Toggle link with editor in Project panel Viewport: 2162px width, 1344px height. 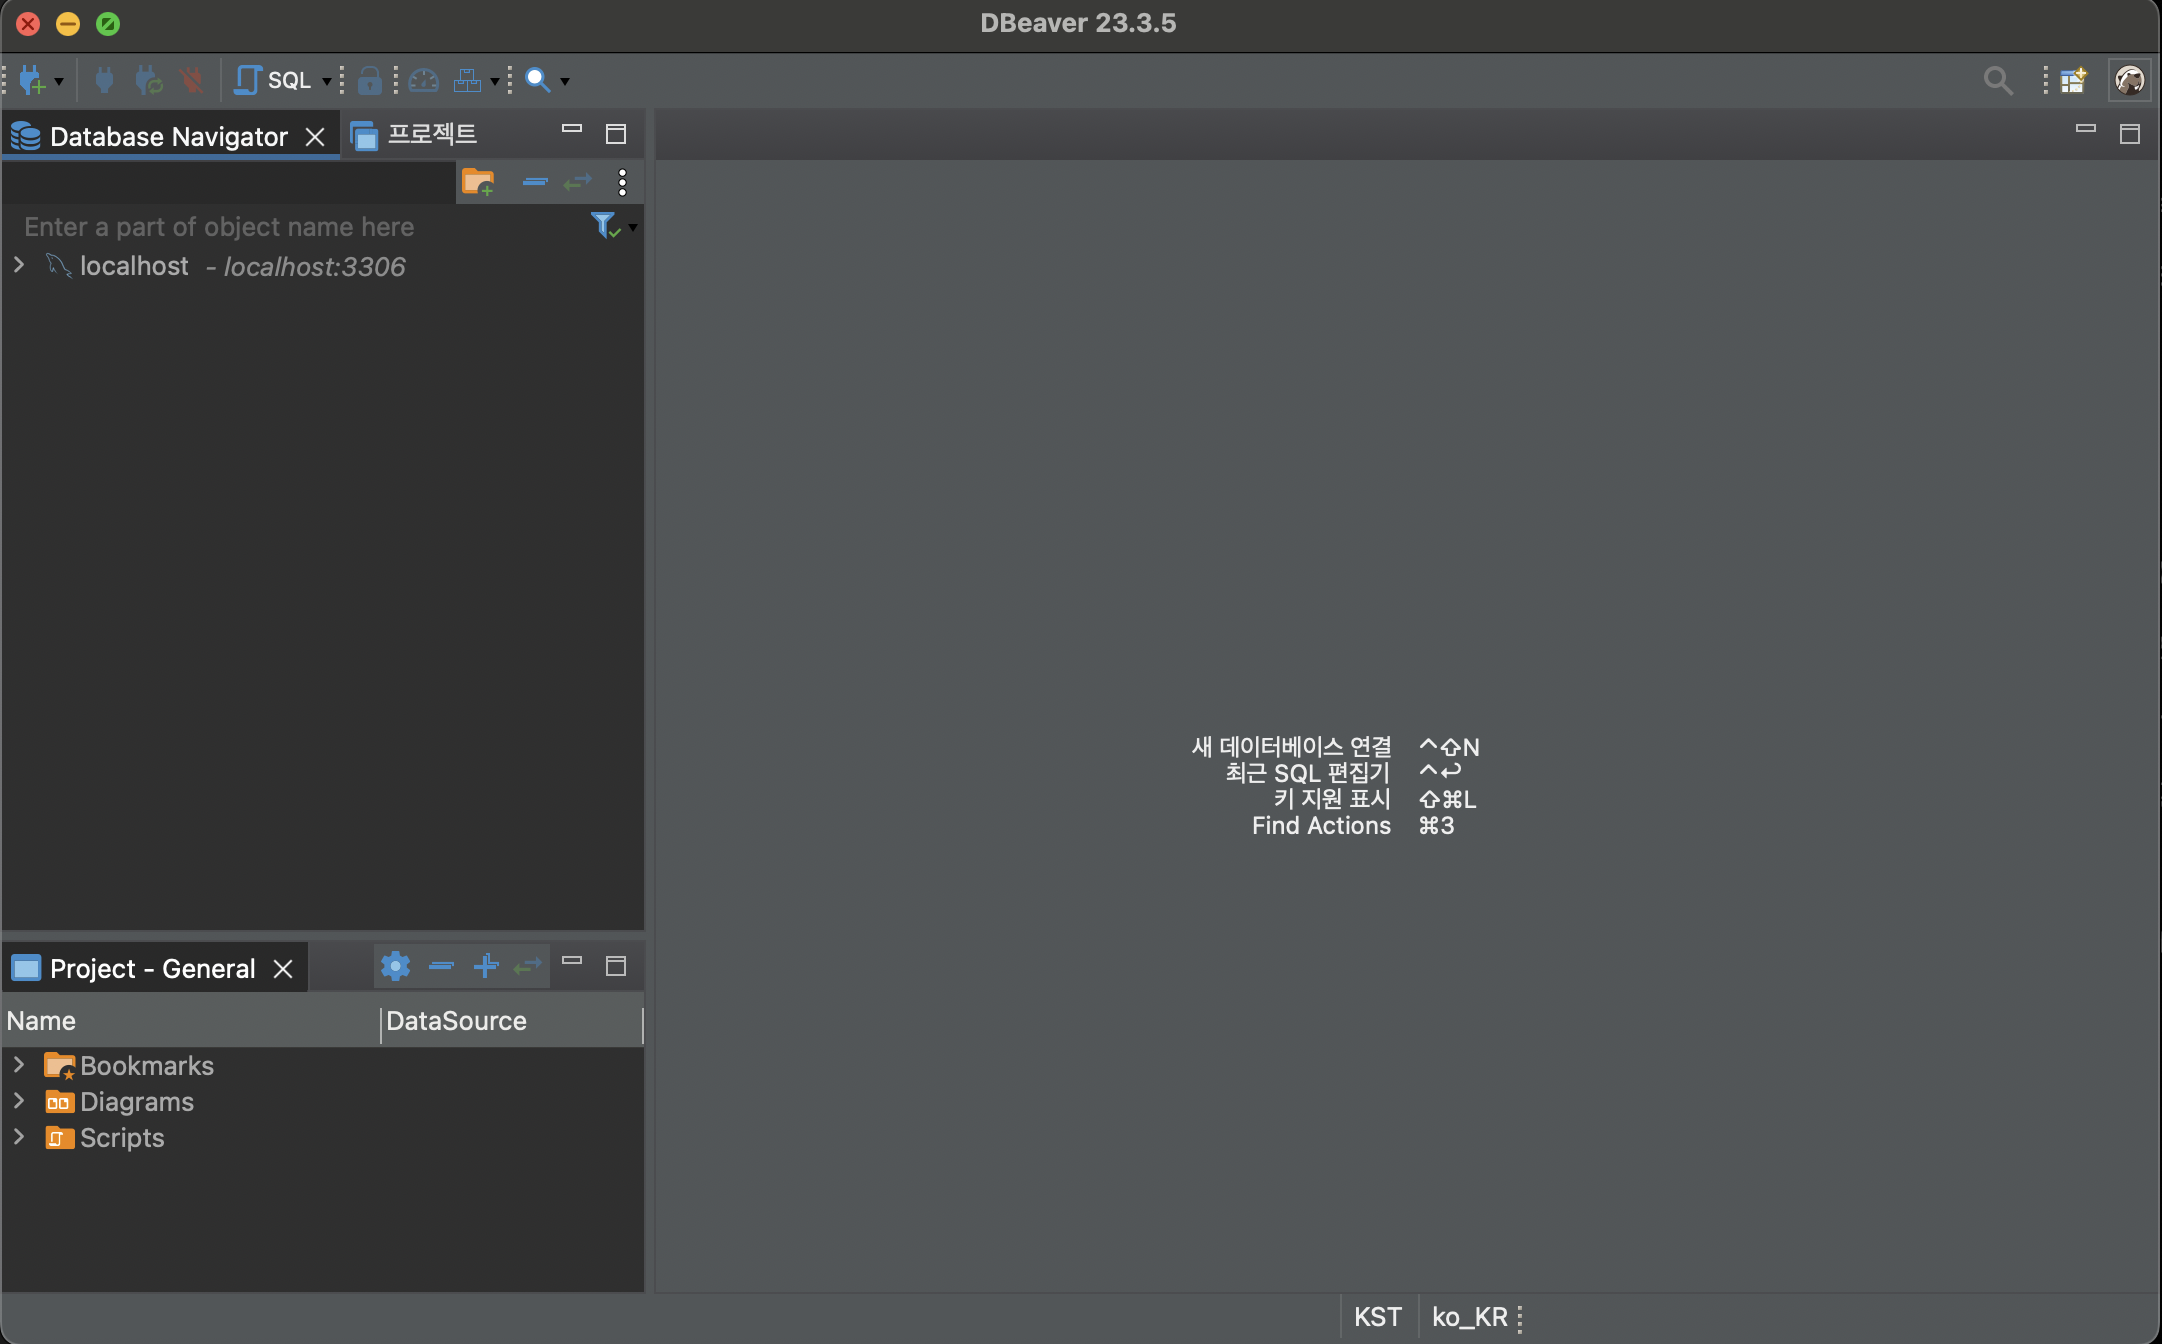pyautogui.click(x=527, y=966)
